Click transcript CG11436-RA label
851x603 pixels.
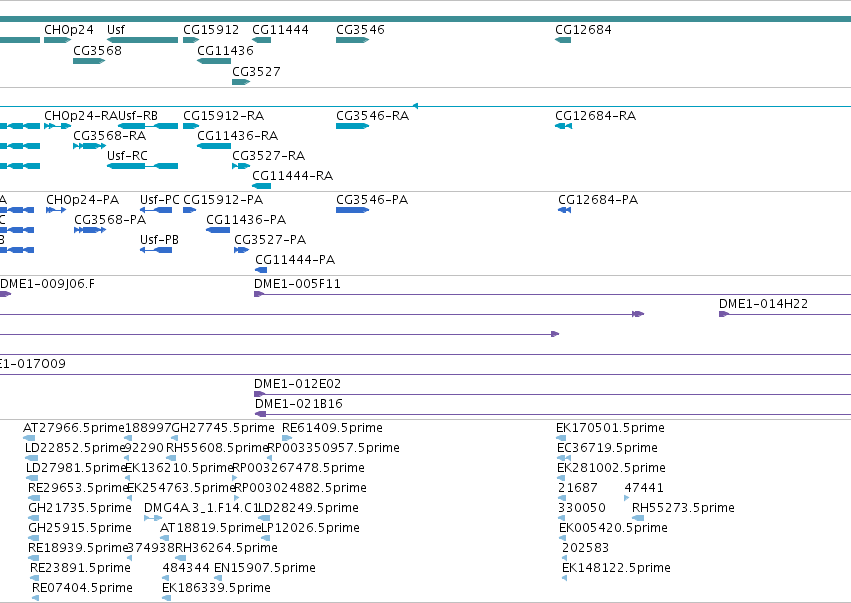coord(238,136)
